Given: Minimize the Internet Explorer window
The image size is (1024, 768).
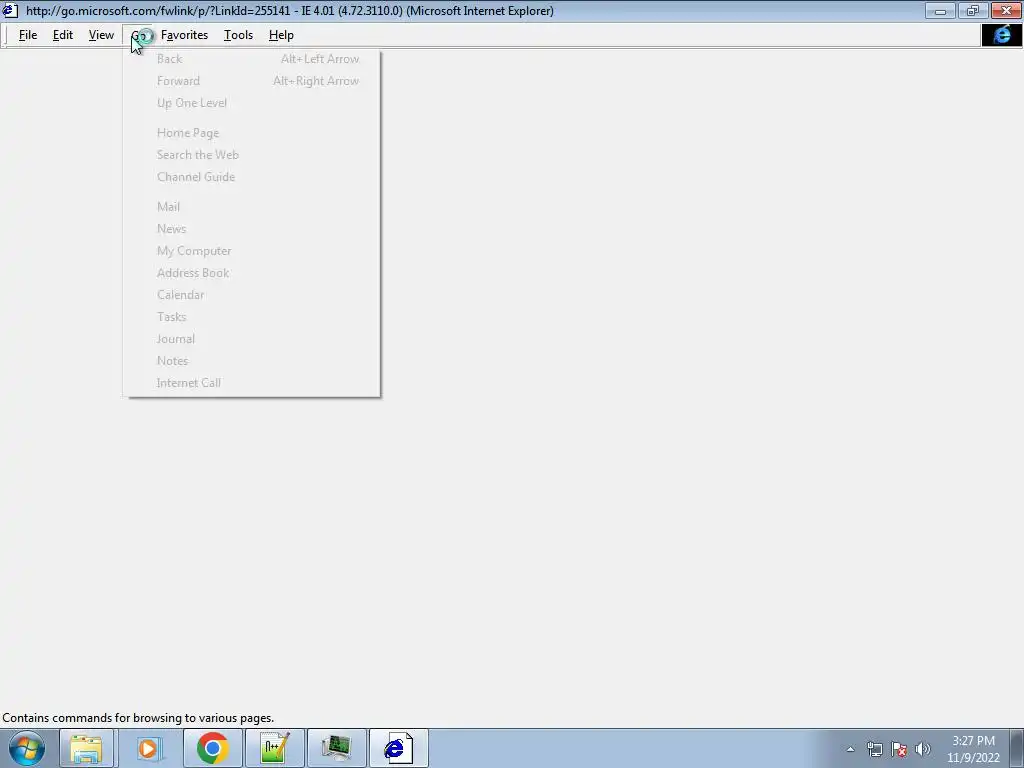Looking at the screenshot, I should (x=940, y=10).
